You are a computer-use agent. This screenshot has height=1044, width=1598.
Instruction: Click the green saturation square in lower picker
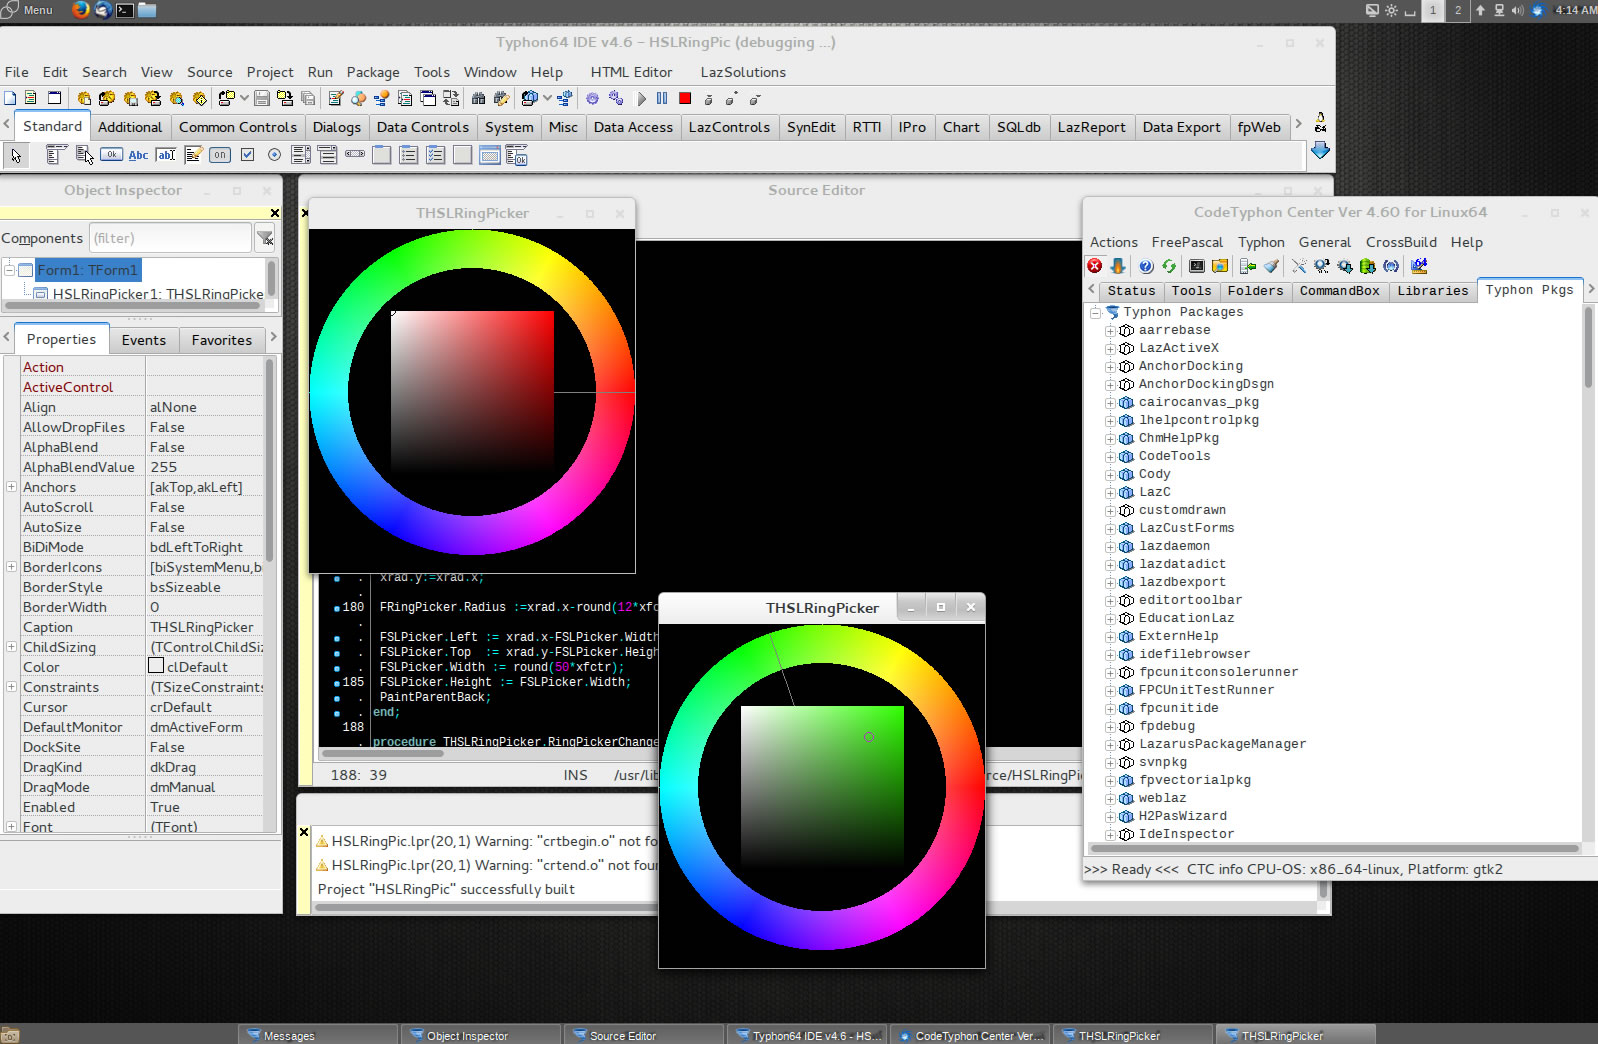(822, 787)
